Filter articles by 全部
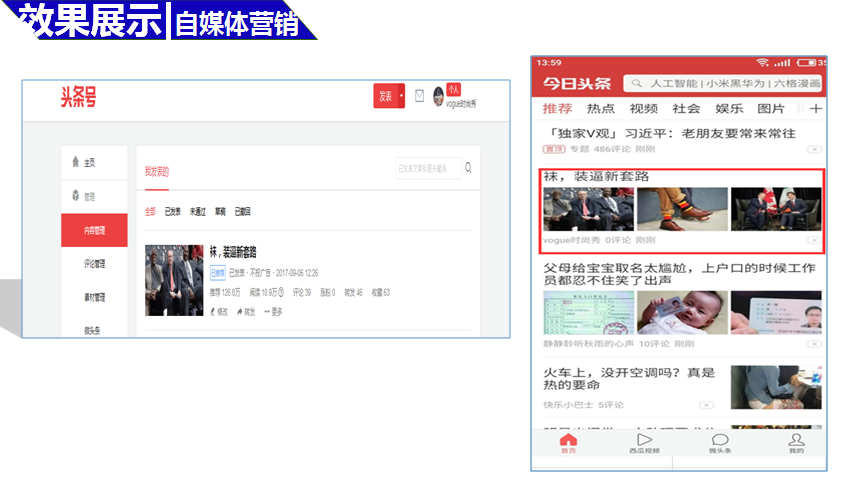 [x=150, y=211]
